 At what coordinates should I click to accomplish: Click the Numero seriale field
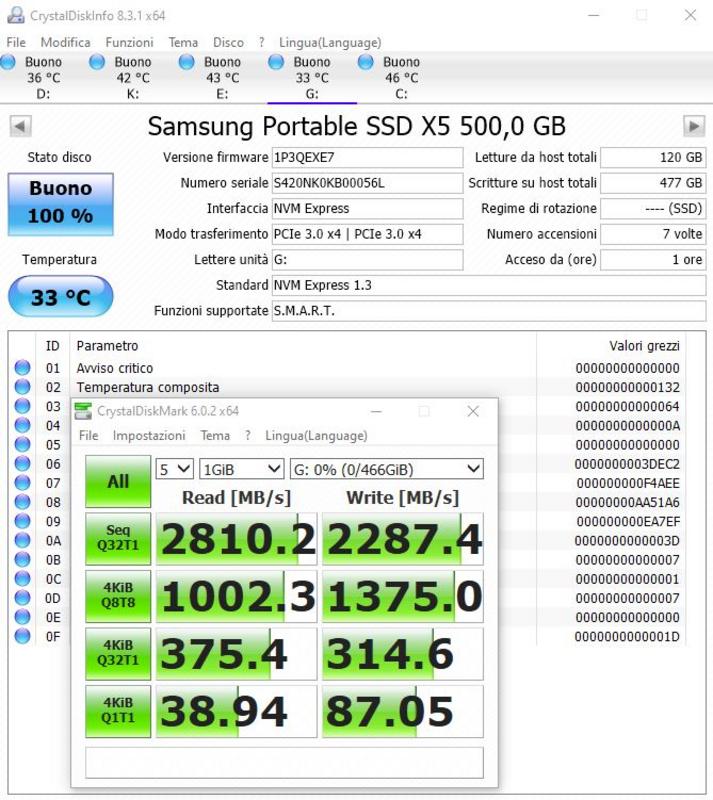[x=367, y=183]
